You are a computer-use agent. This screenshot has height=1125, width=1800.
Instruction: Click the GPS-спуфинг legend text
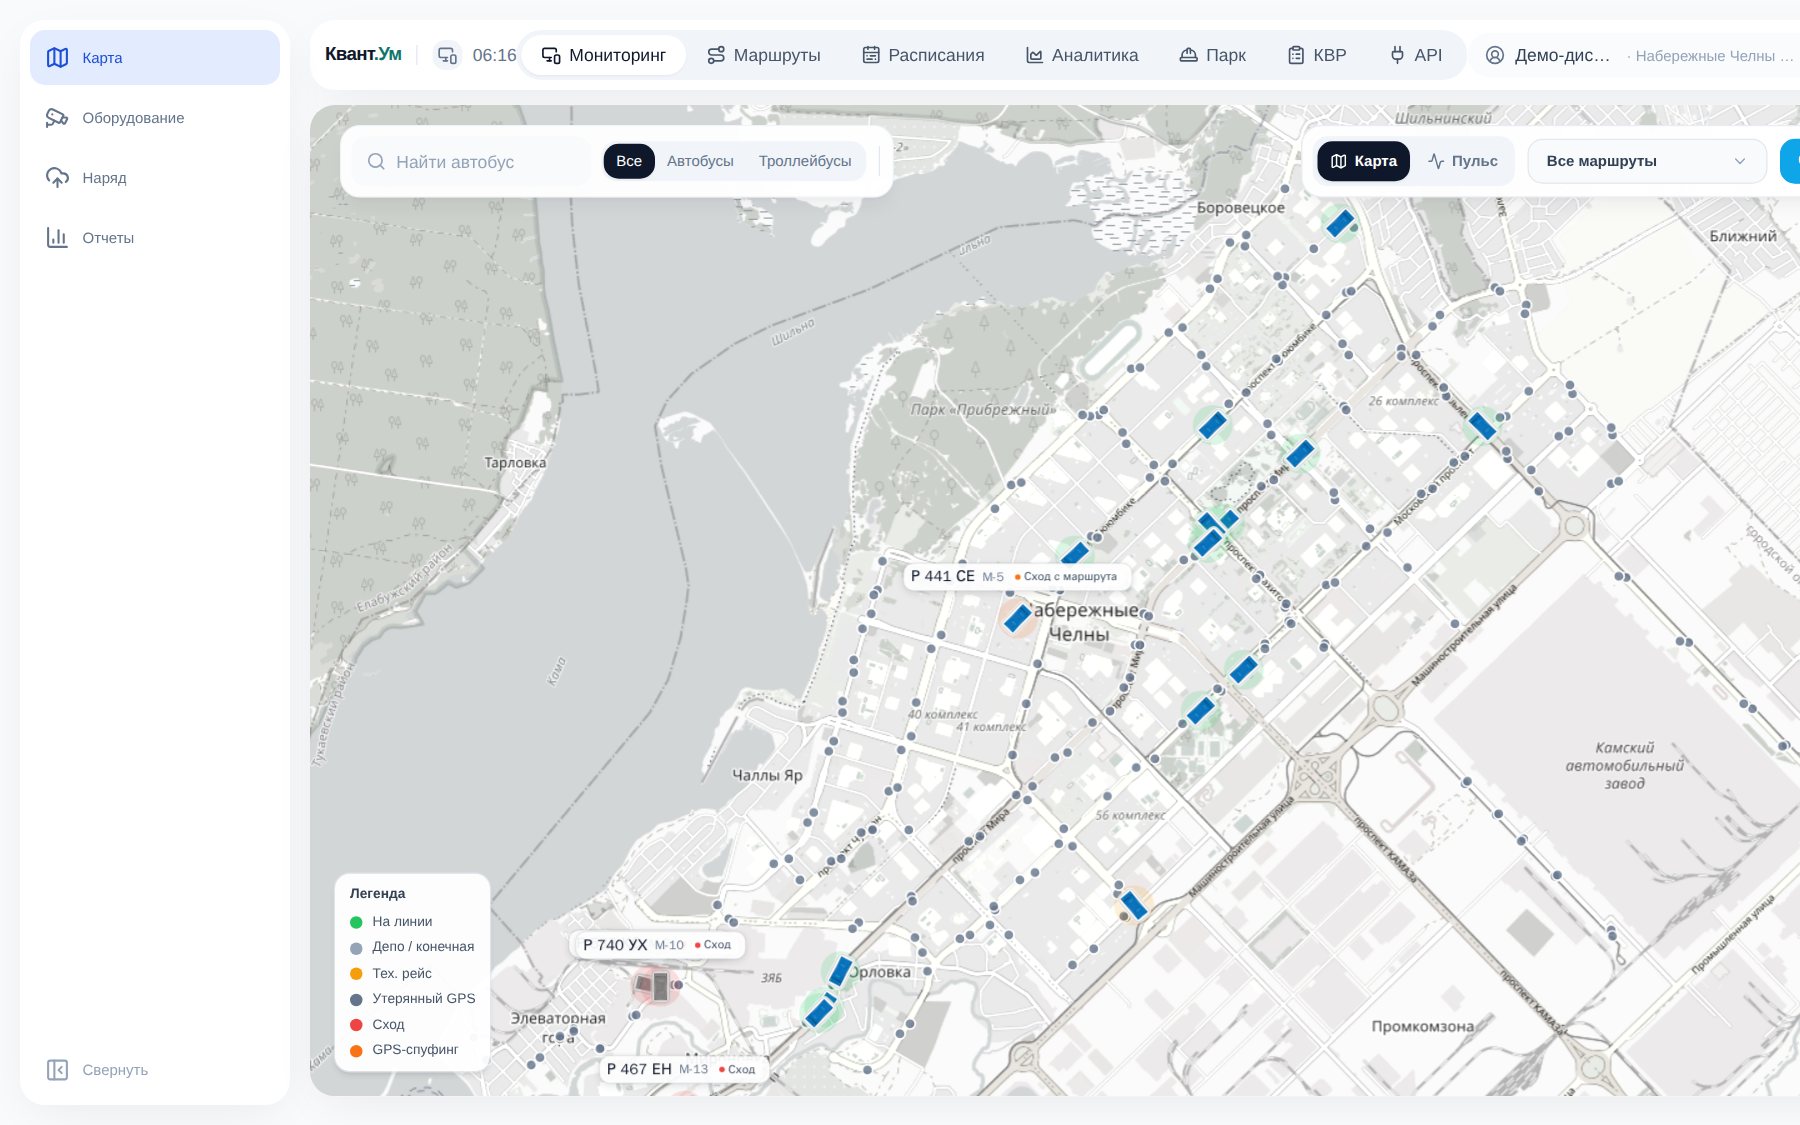click(415, 1050)
